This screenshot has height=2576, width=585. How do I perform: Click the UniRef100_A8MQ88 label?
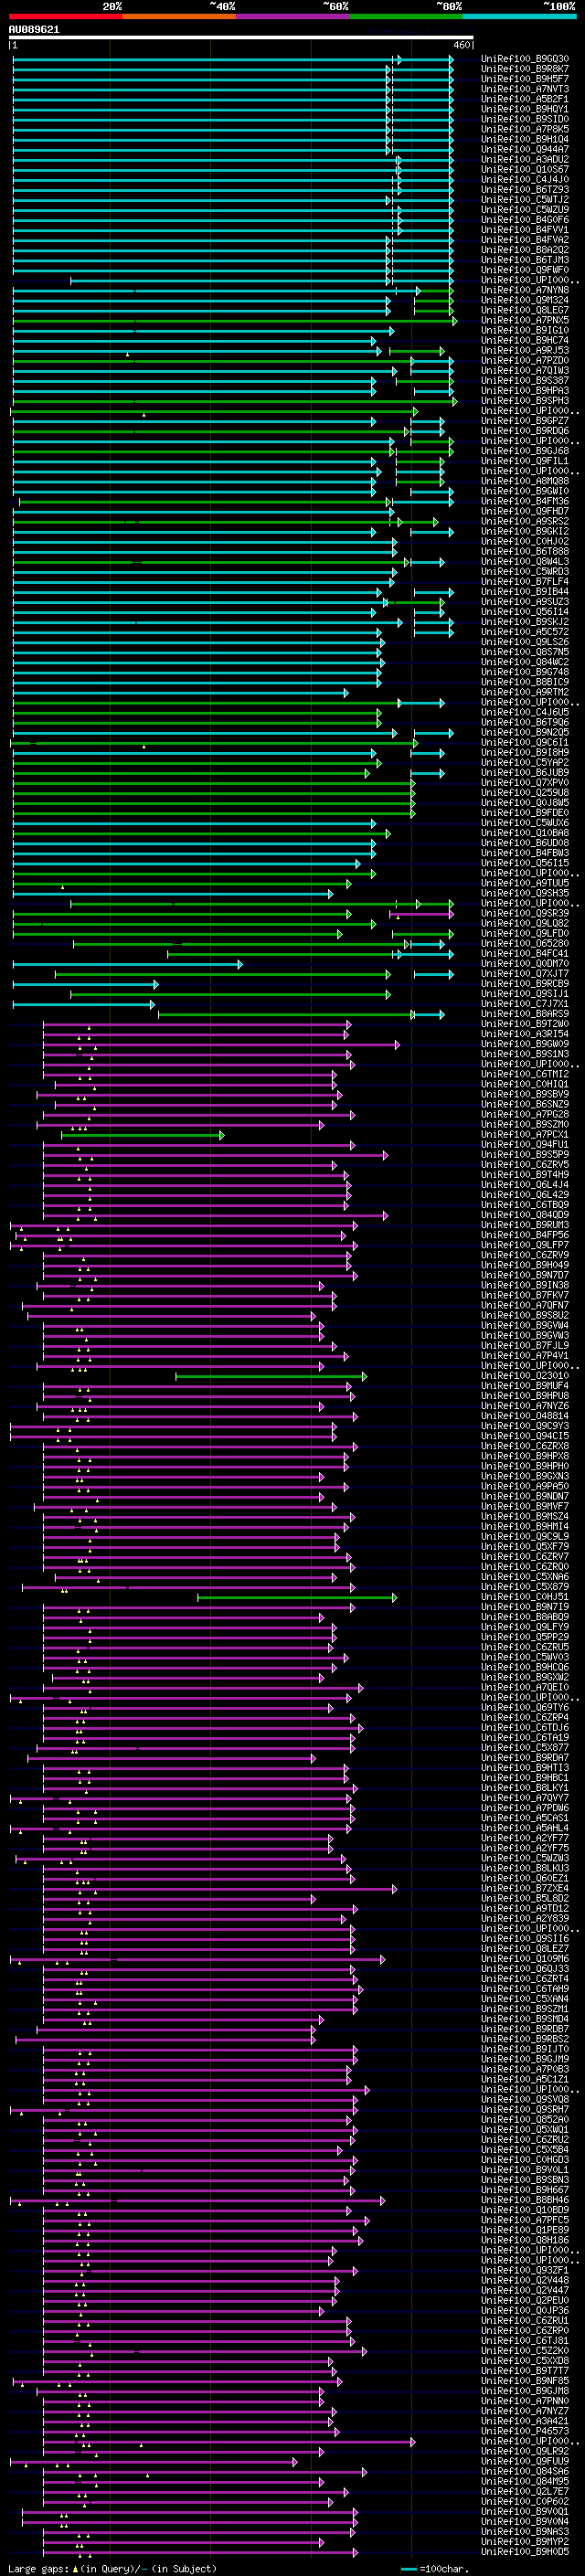[x=525, y=481]
